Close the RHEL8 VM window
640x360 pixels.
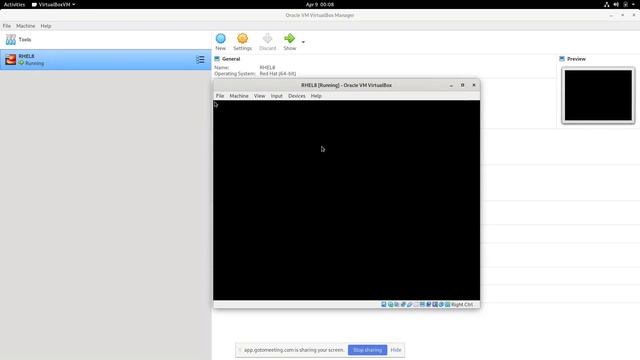[474, 85]
